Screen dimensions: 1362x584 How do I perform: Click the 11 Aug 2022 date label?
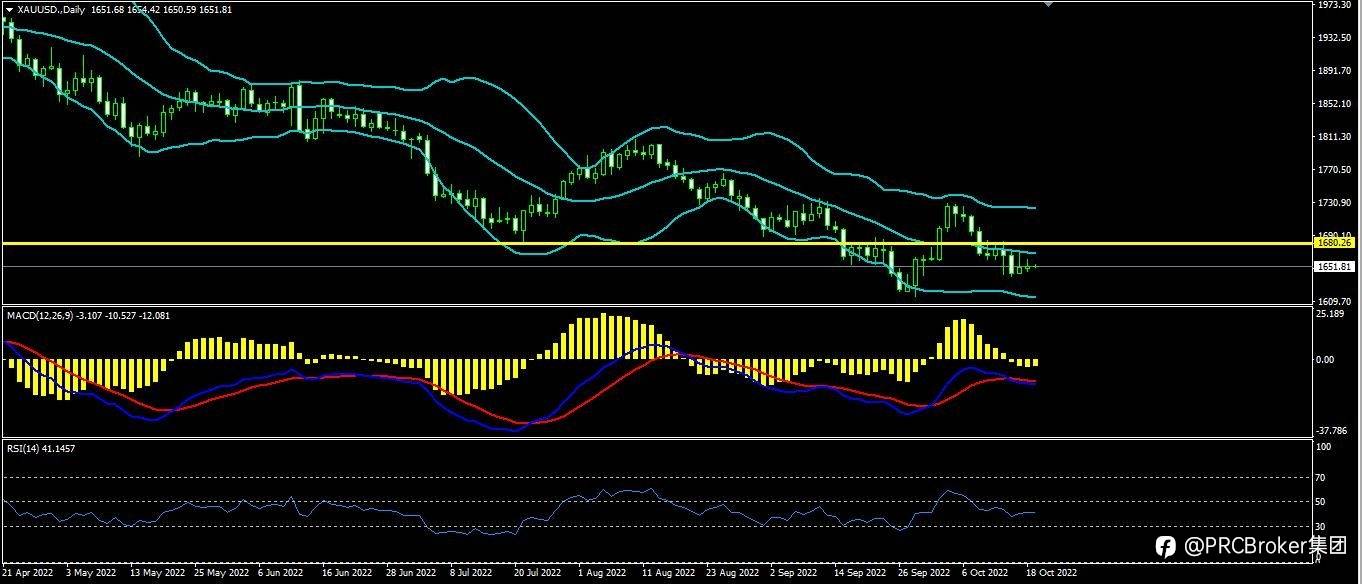(668, 574)
